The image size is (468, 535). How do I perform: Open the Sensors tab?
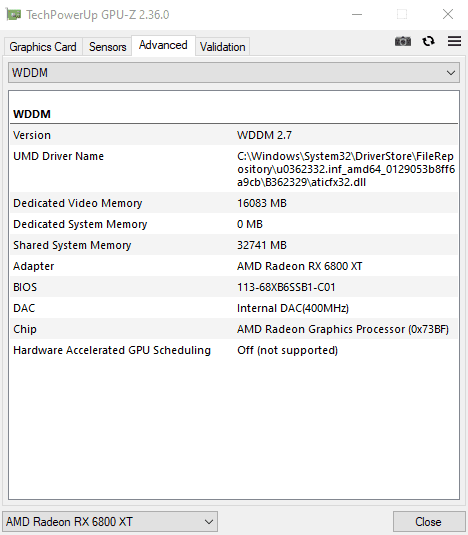[107, 47]
